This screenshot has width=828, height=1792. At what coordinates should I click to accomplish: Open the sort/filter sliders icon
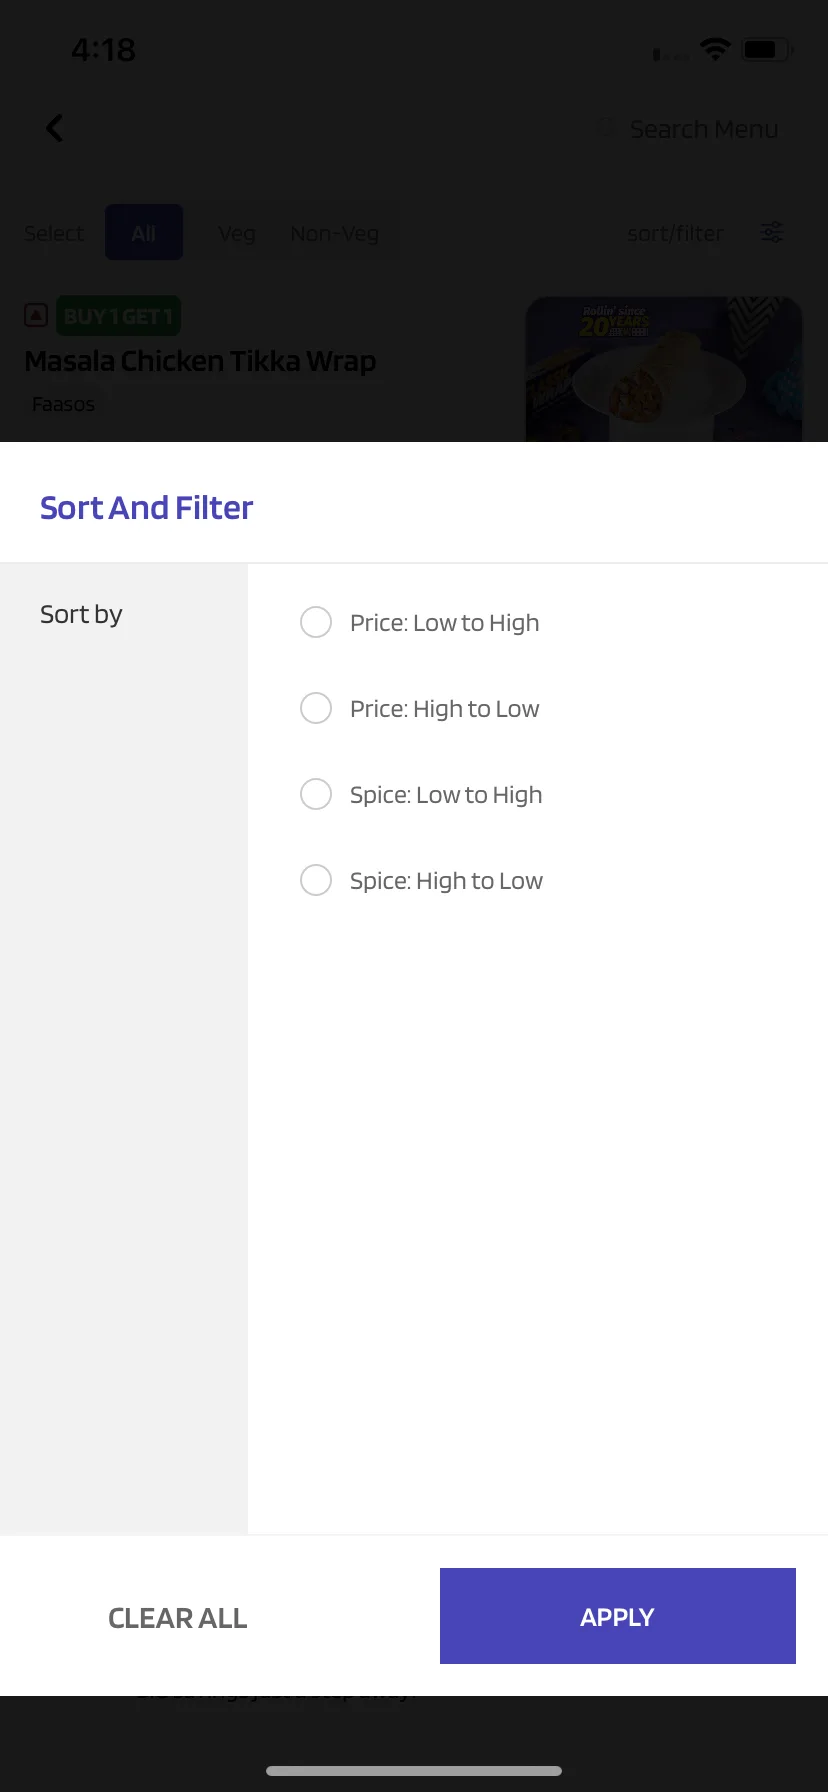coord(772,233)
